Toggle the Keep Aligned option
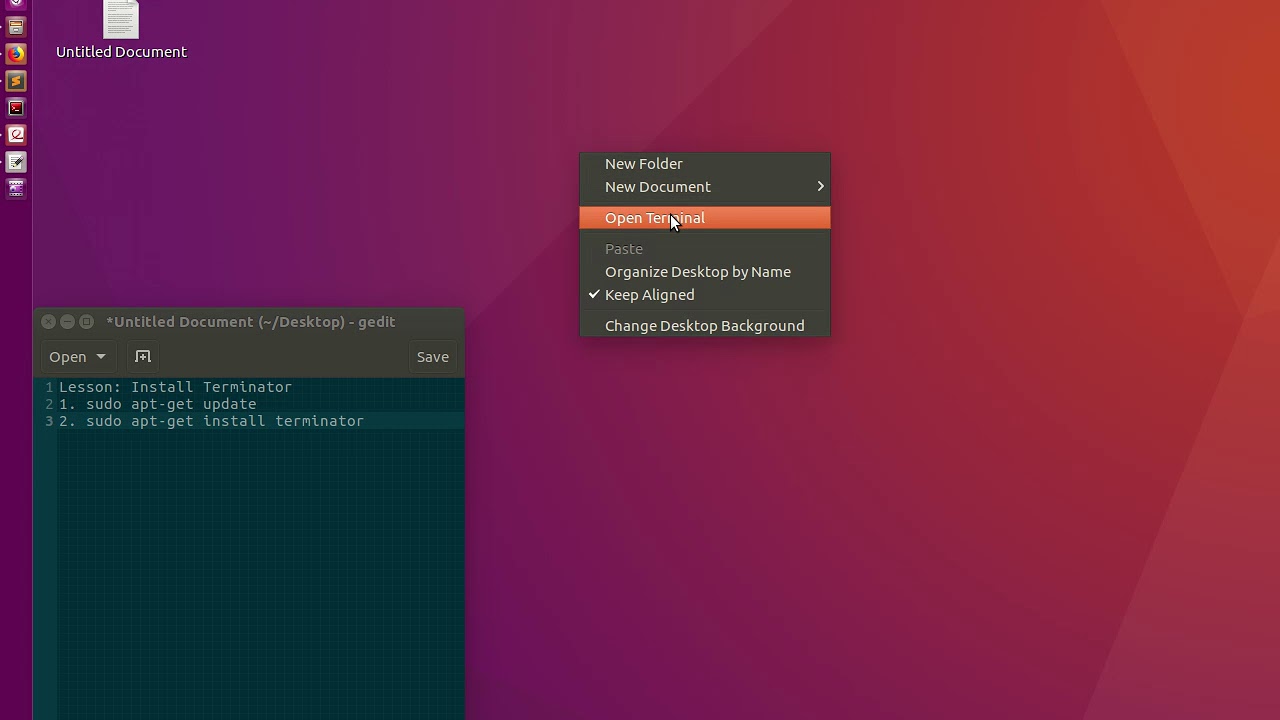 705,295
